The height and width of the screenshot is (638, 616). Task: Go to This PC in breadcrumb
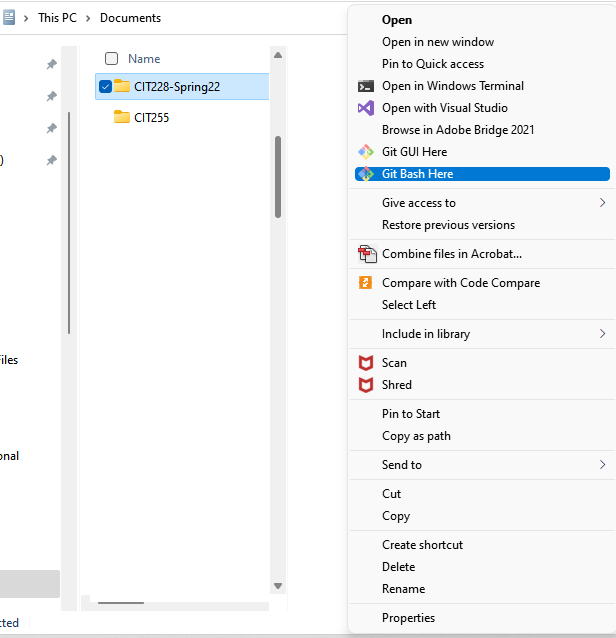[57, 18]
